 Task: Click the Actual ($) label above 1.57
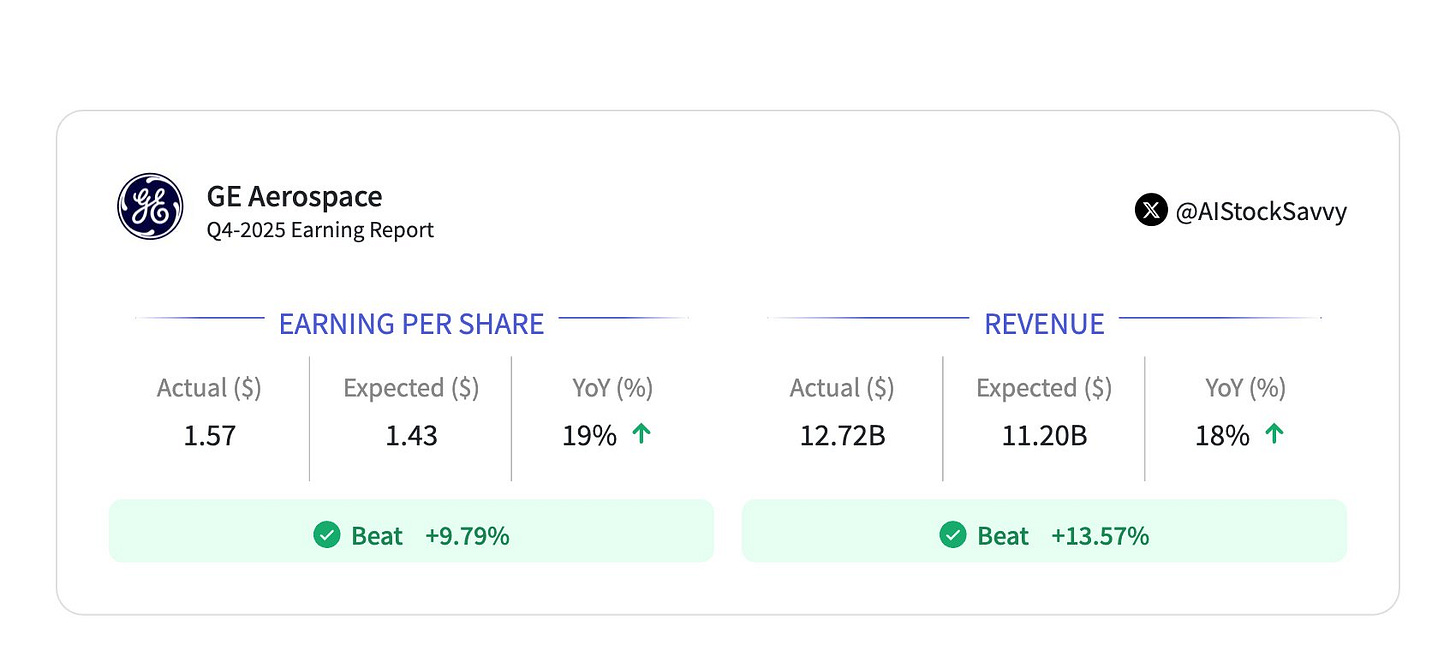pyautogui.click(x=209, y=388)
